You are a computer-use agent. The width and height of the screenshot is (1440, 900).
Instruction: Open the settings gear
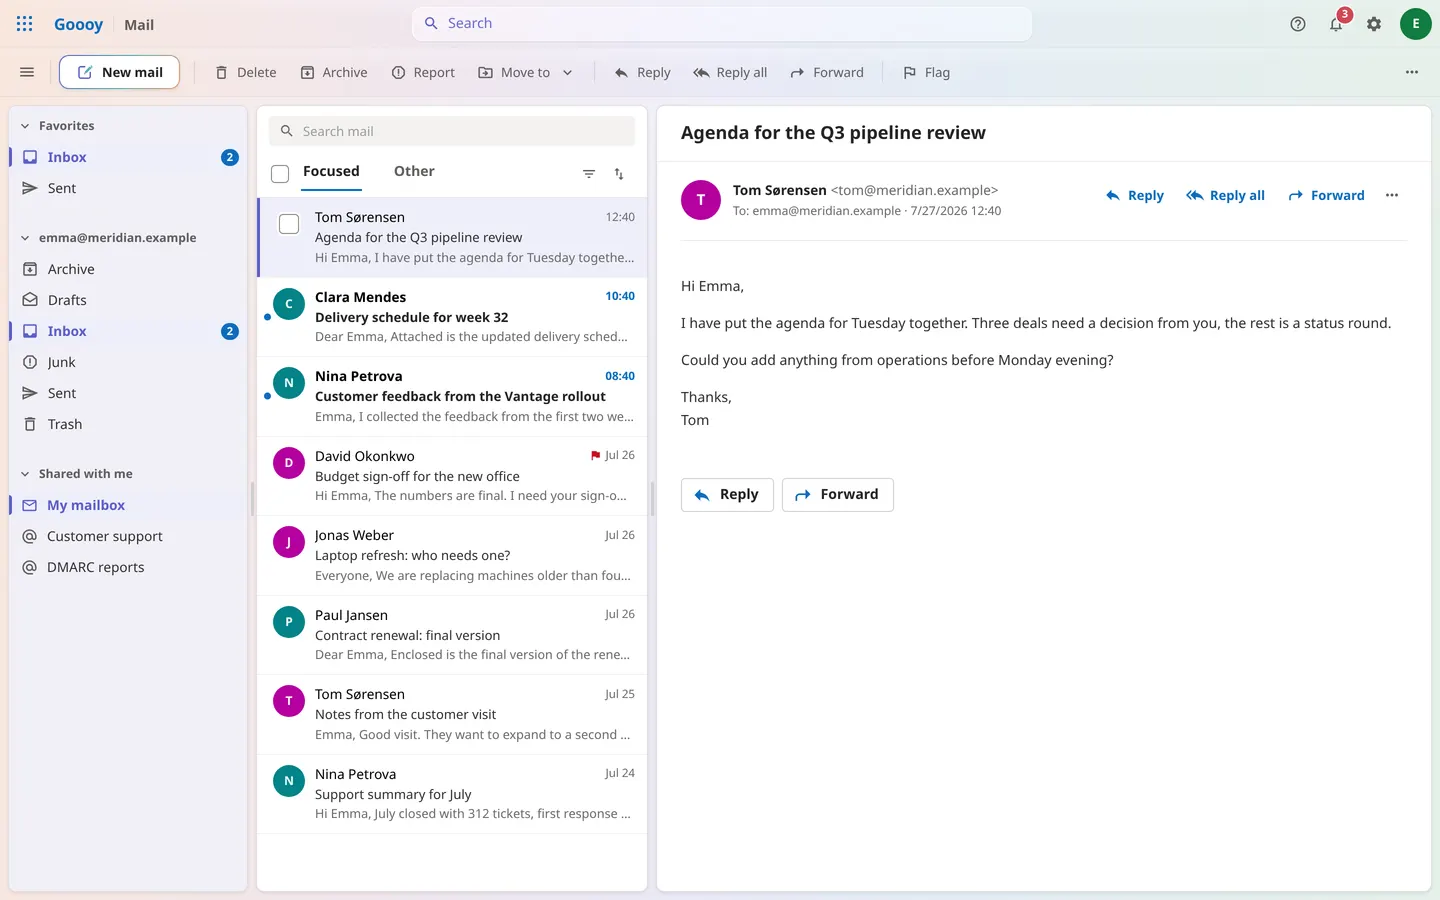tap(1374, 24)
